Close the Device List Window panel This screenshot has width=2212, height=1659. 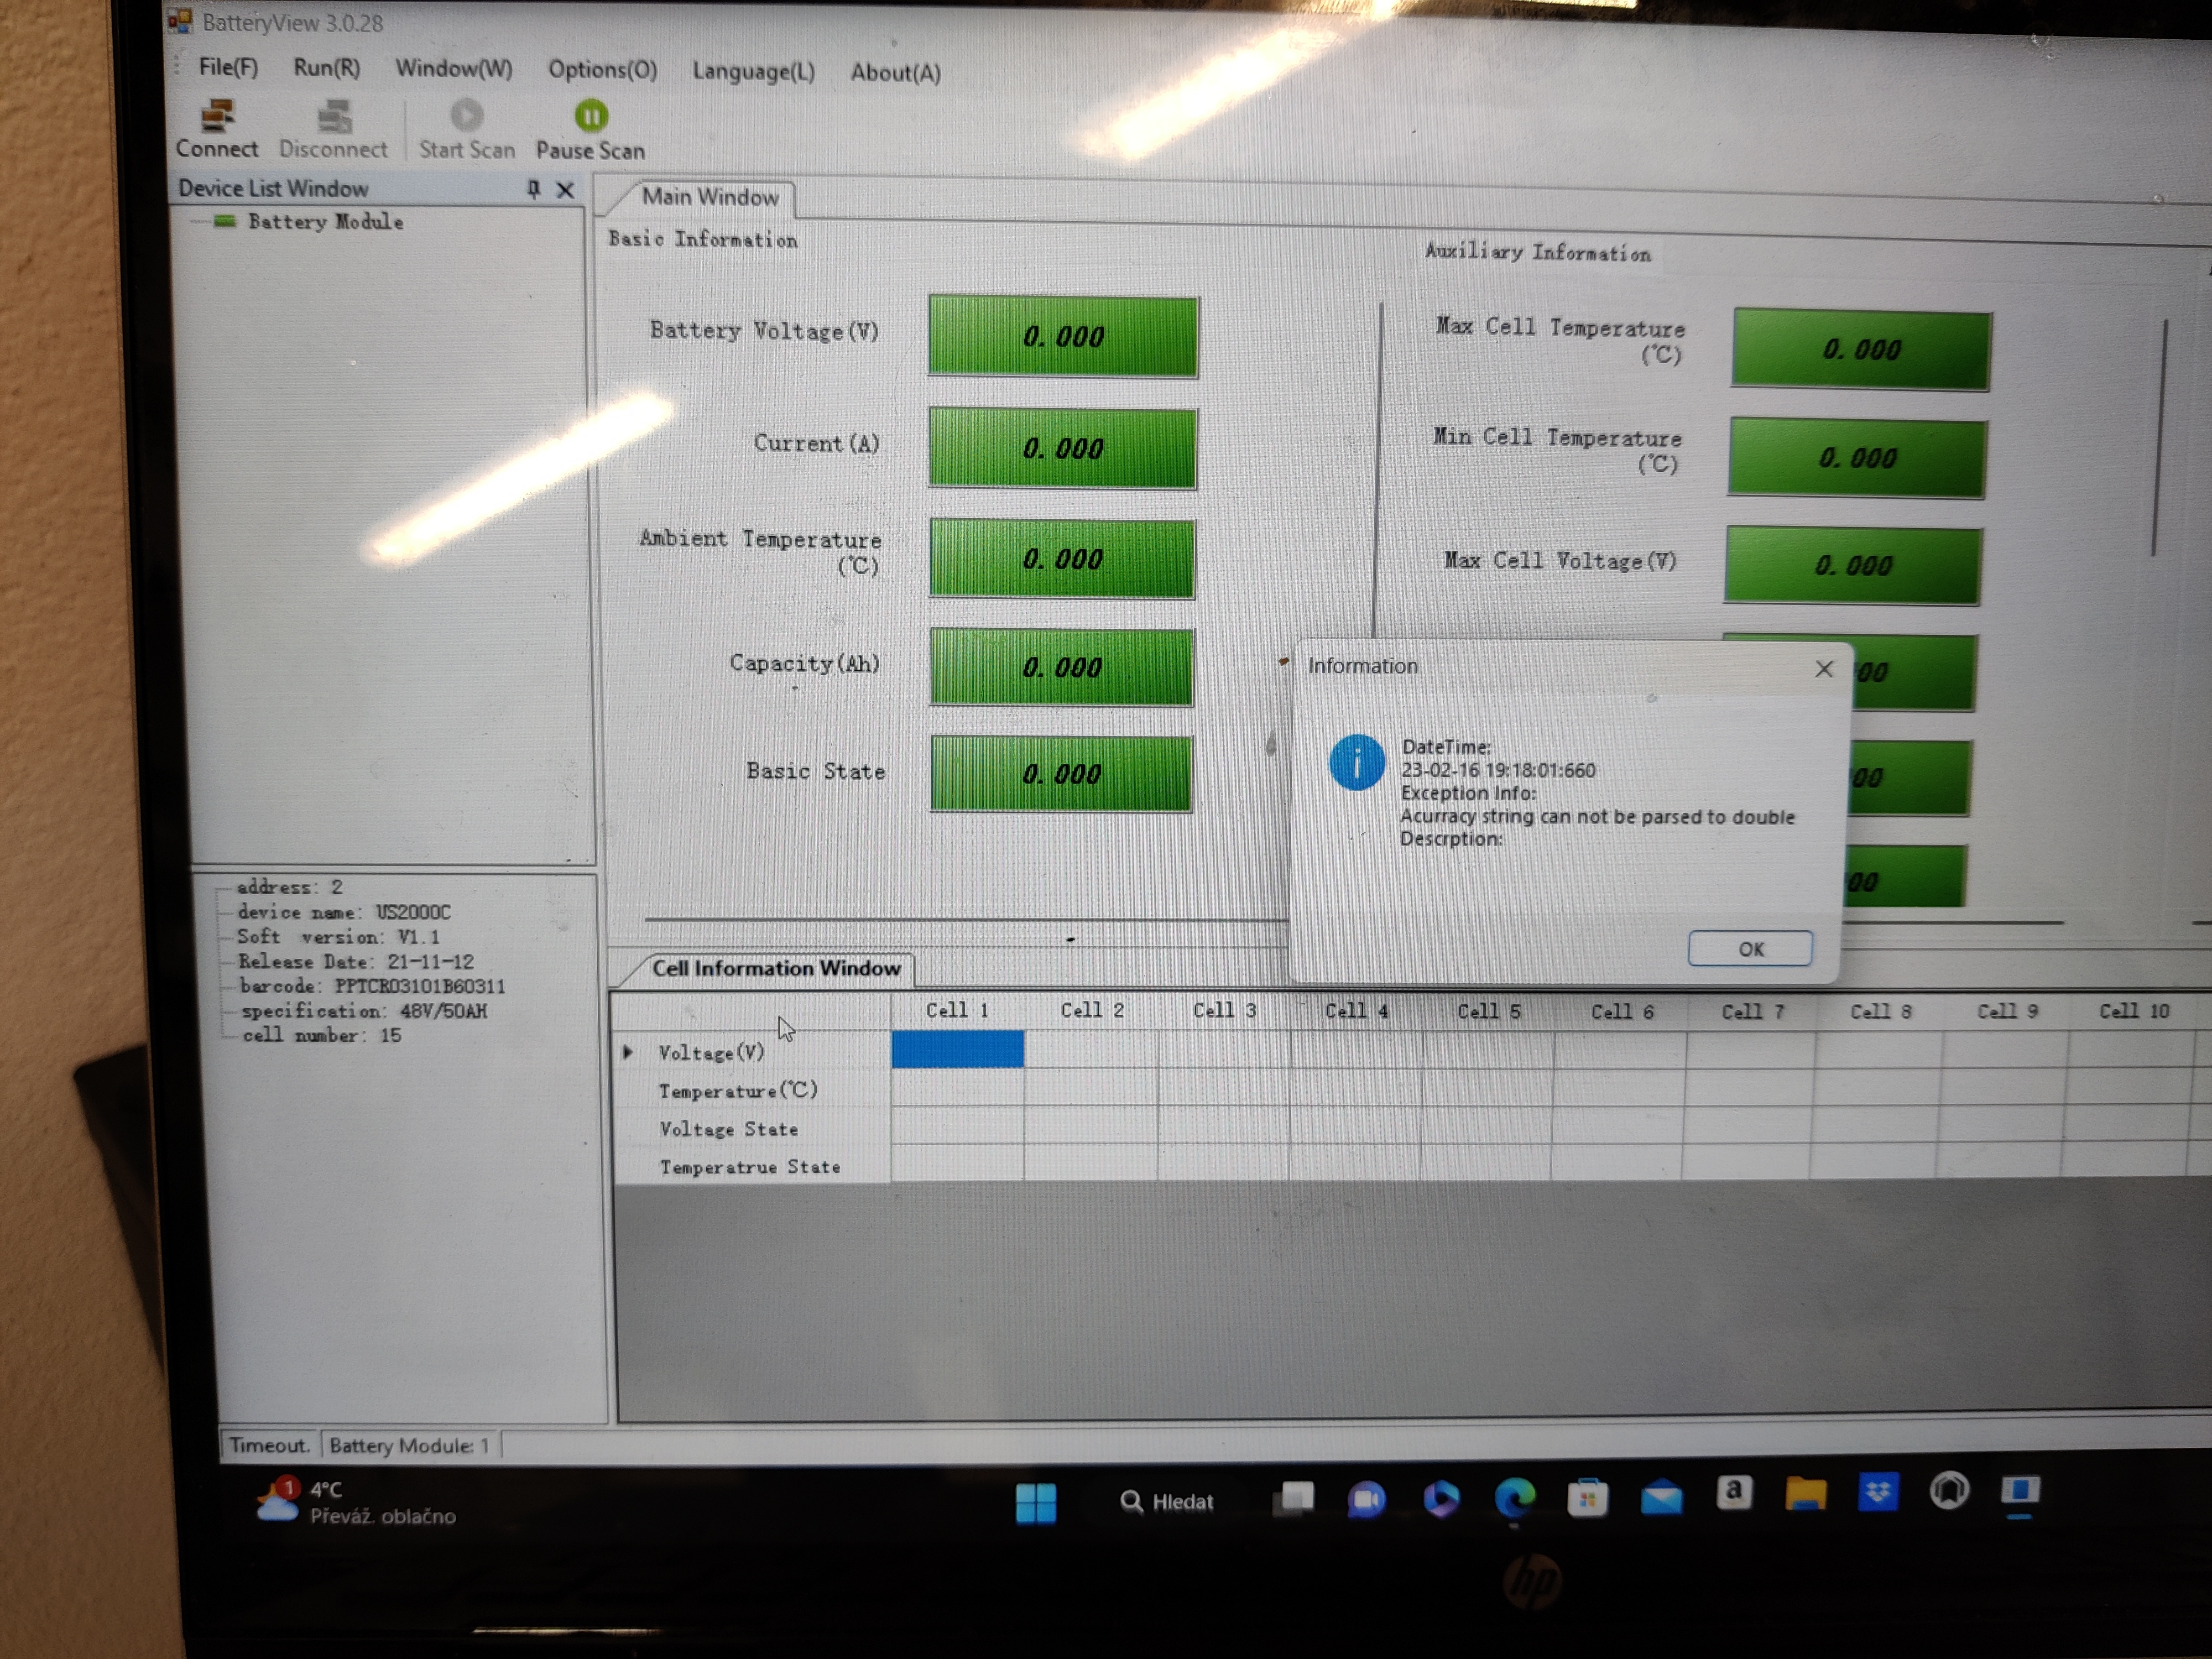point(565,190)
